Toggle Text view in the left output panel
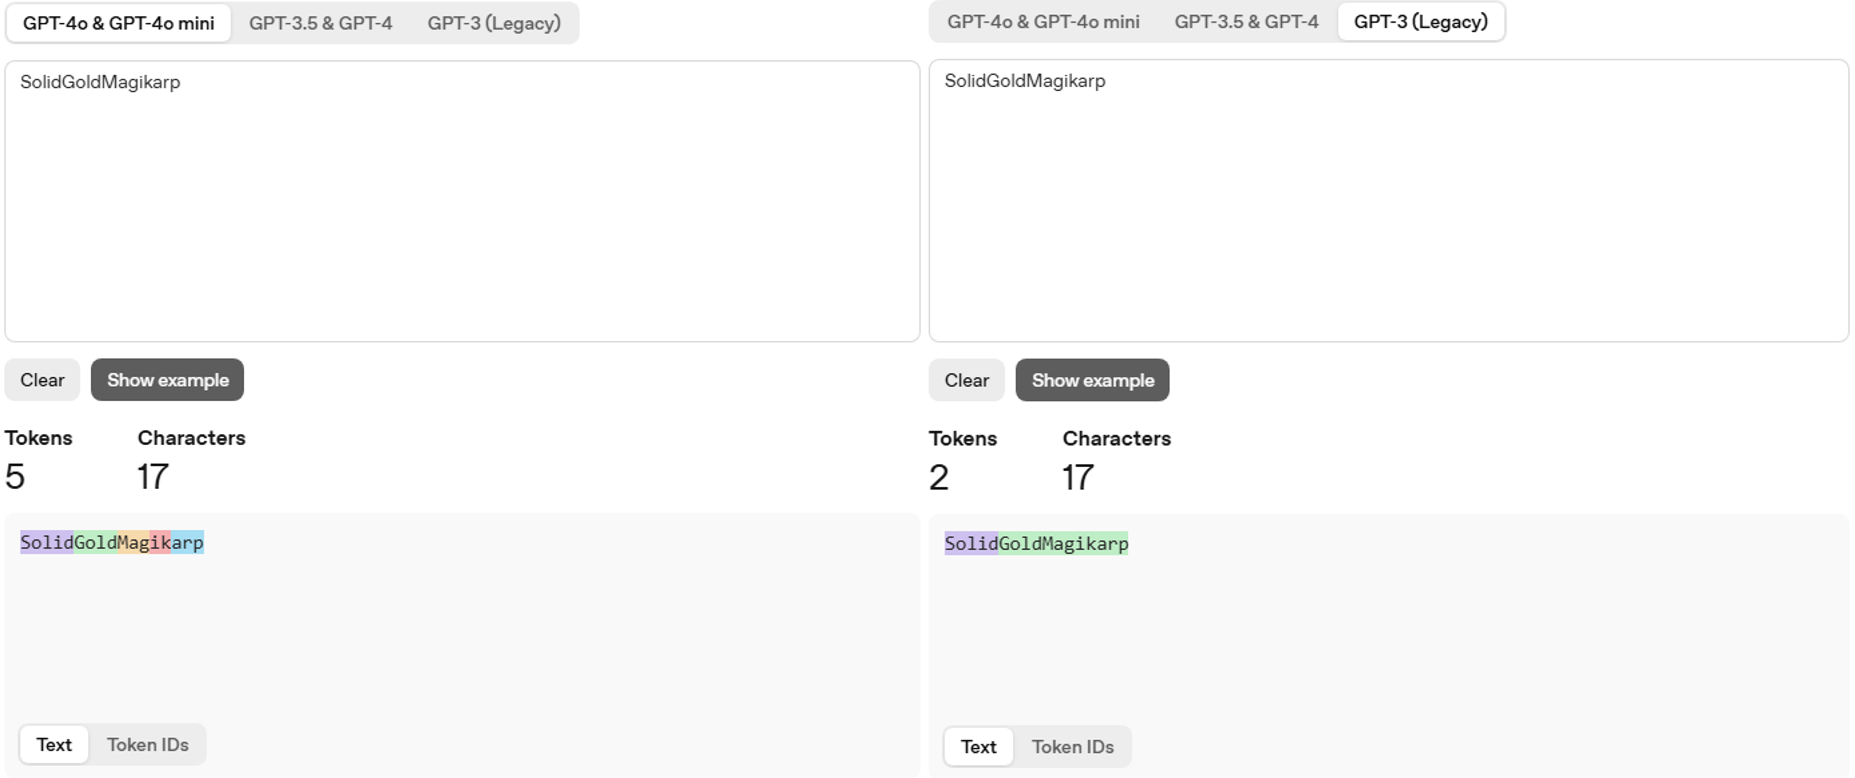The width and height of the screenshot is (1855, 778). pos(54,745)
